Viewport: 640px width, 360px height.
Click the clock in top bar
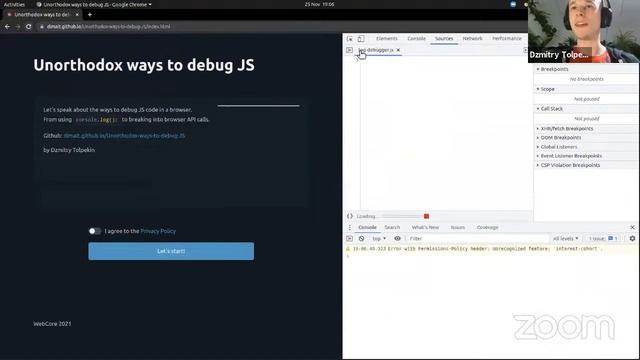[x=319, y=4]
